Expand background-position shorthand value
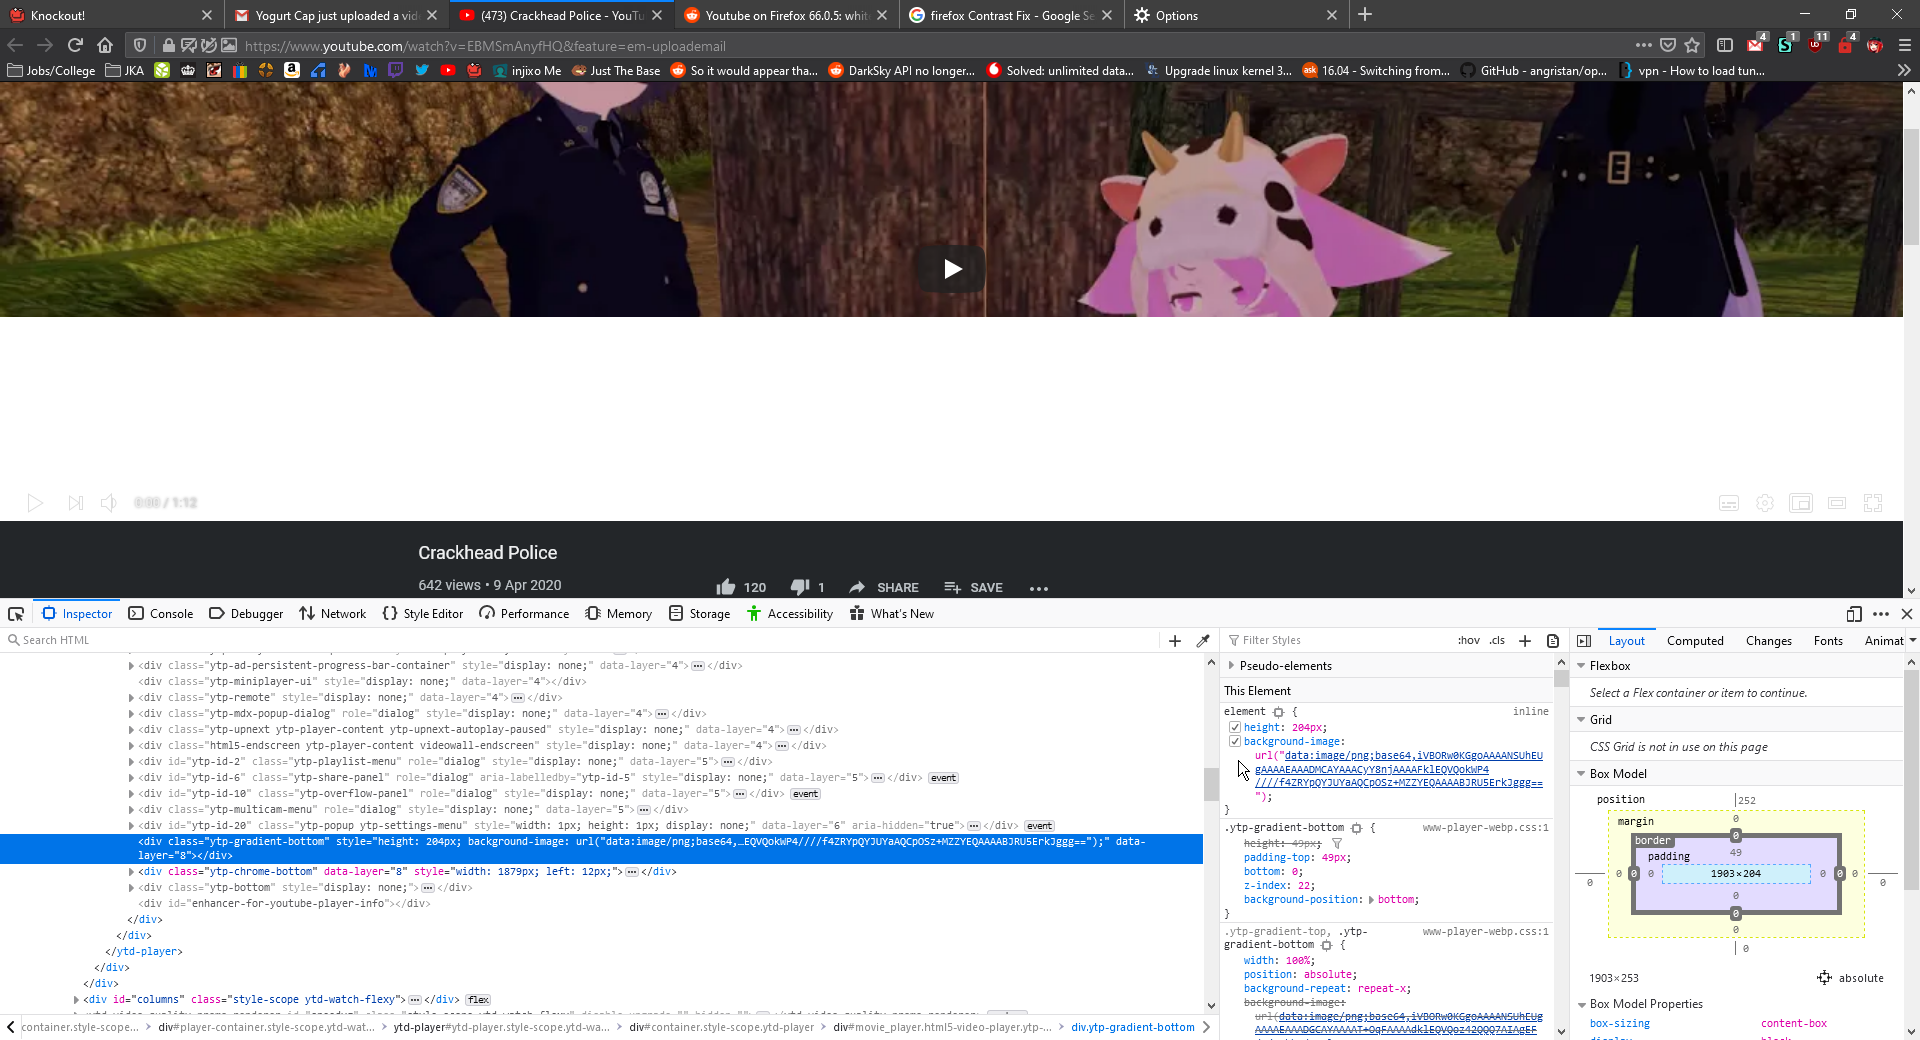 coord(1371,900)
